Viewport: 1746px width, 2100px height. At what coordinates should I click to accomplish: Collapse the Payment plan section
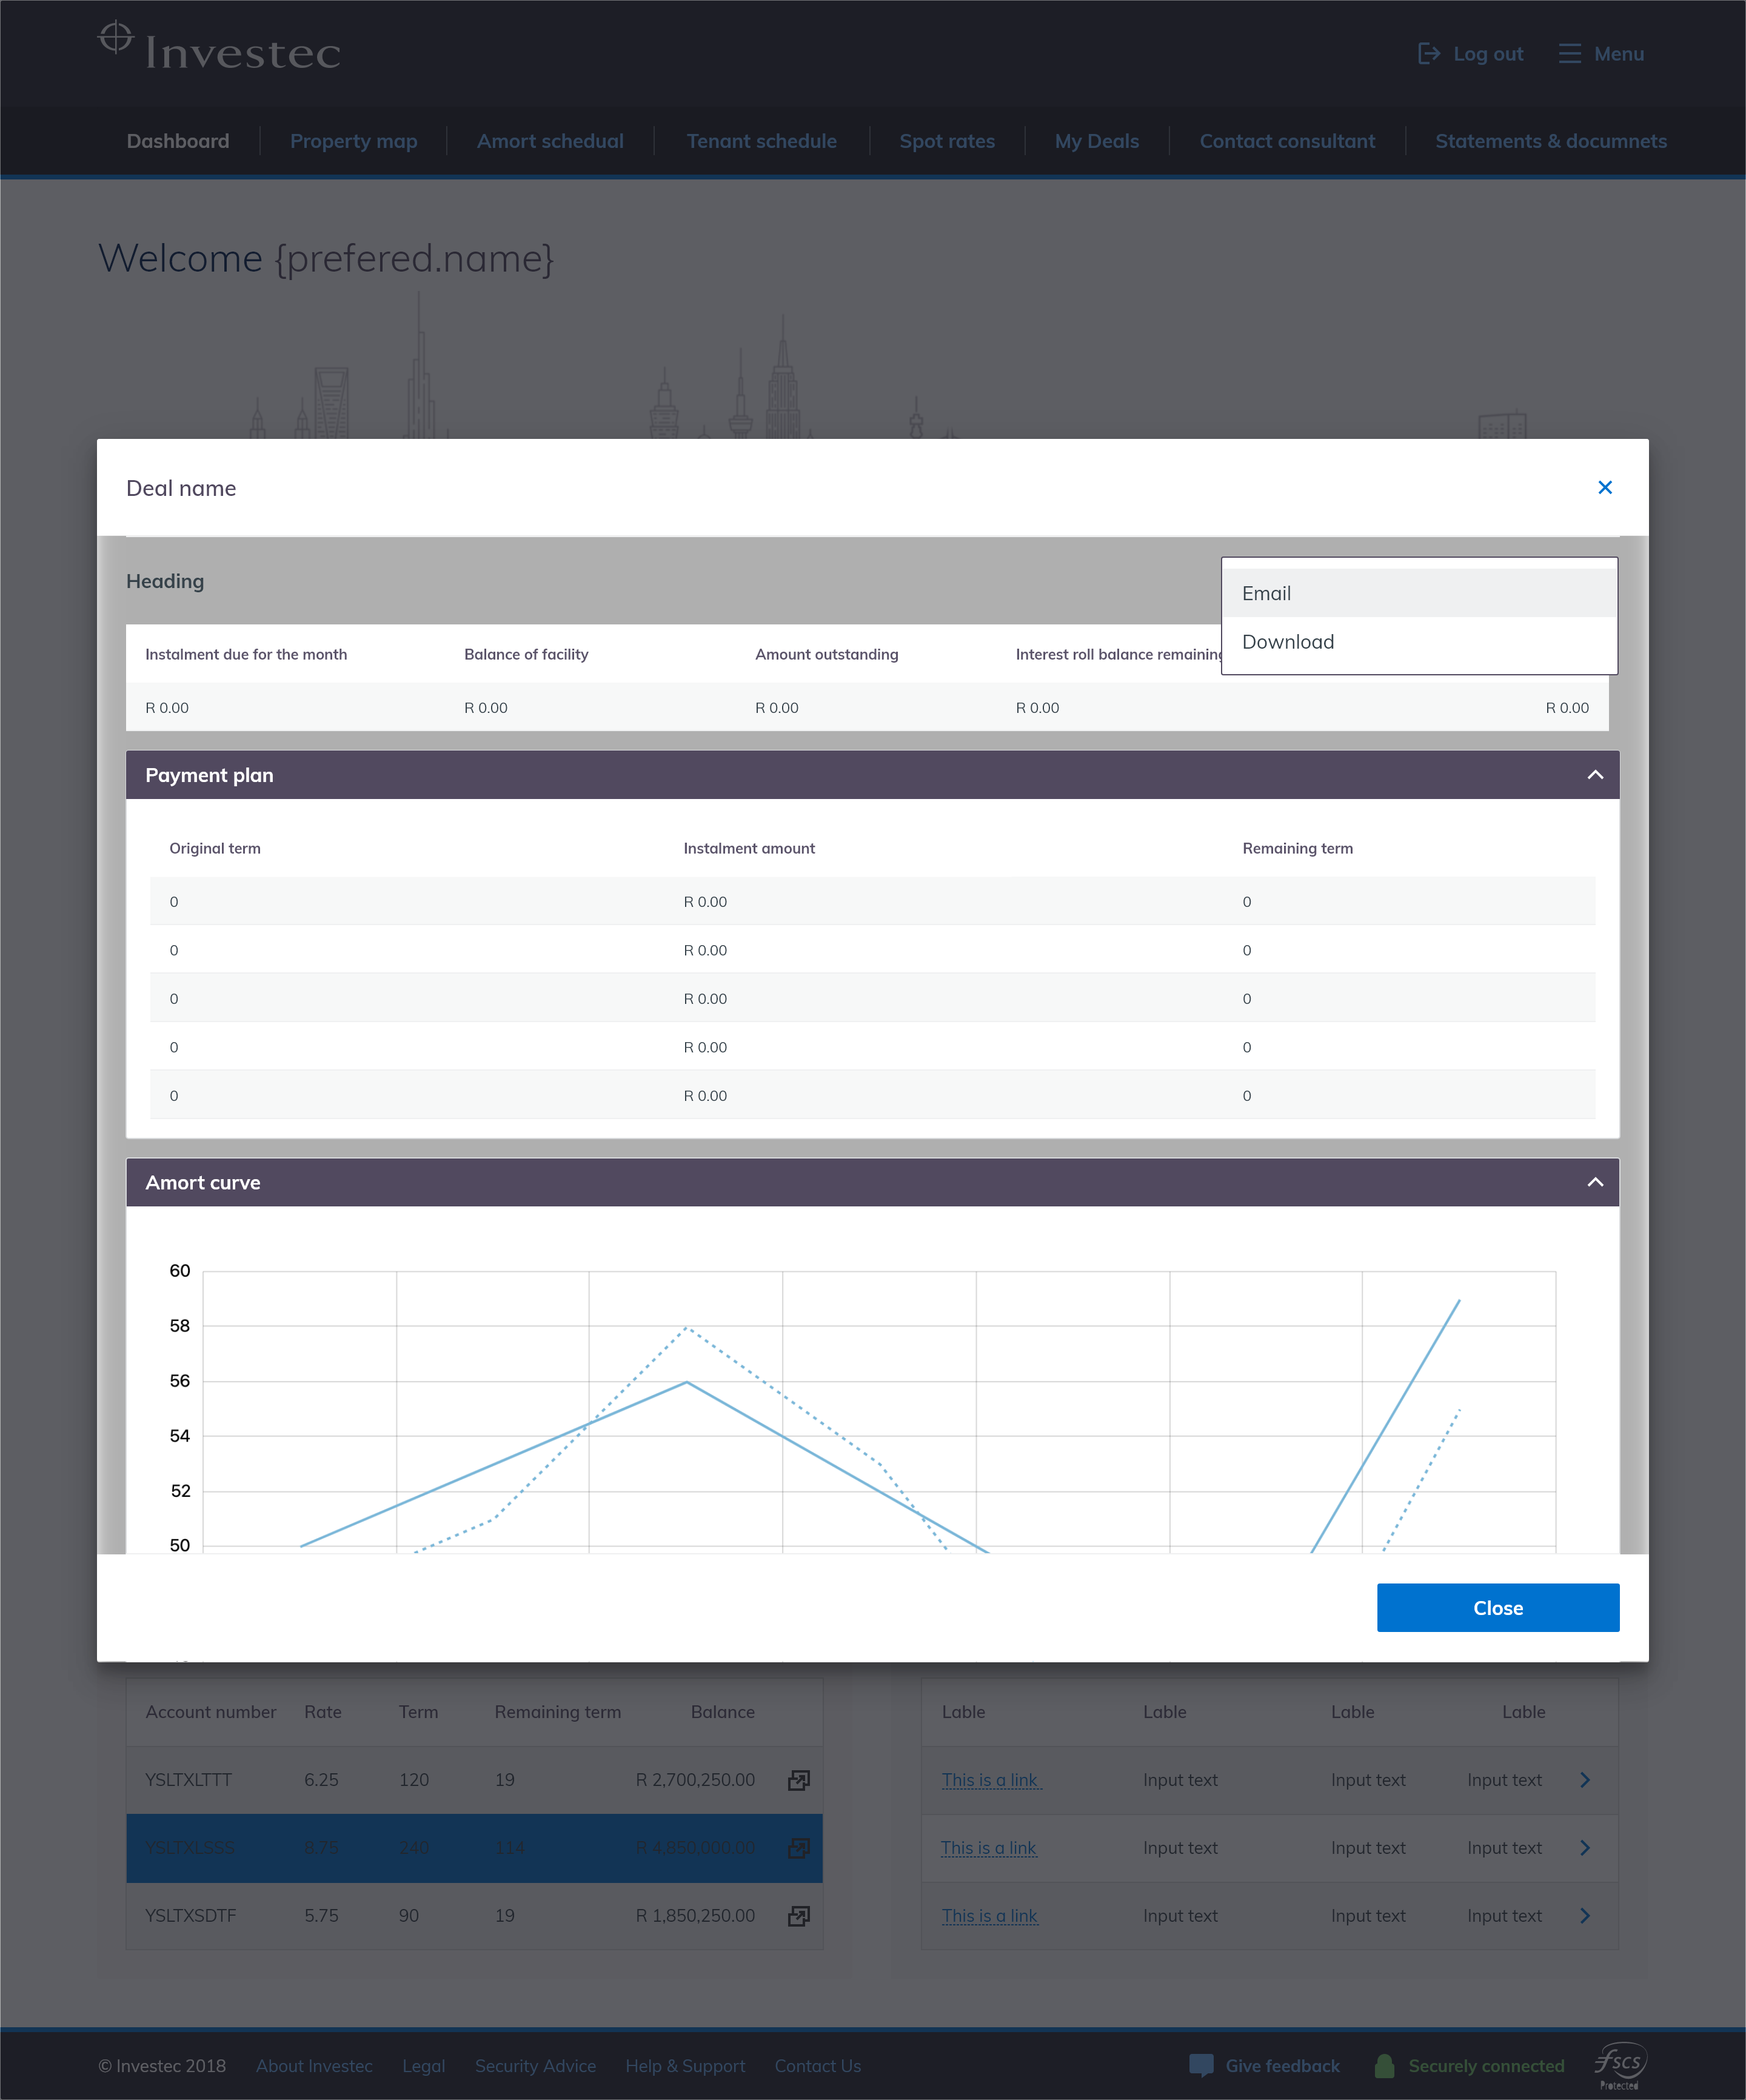1595,775
